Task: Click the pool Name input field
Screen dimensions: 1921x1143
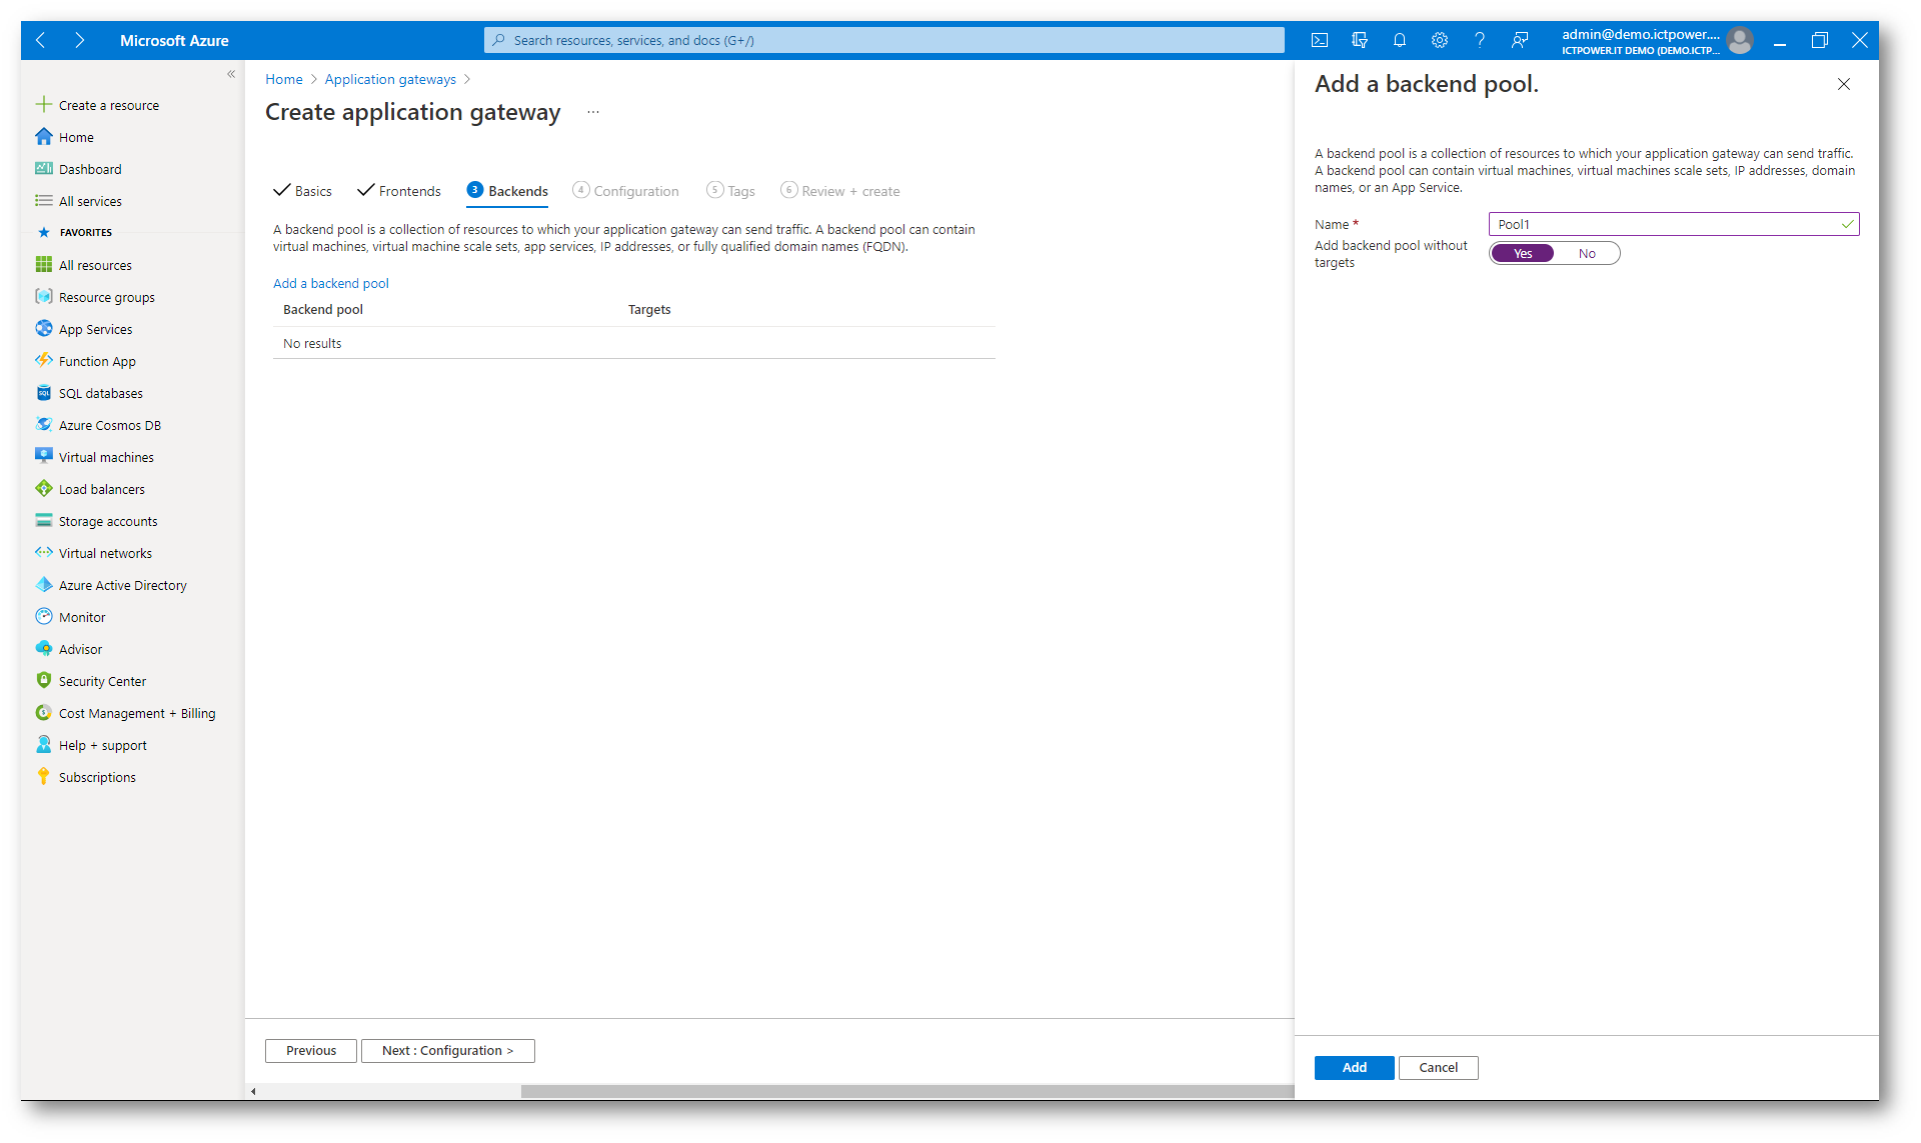Action: (1673, 224)
